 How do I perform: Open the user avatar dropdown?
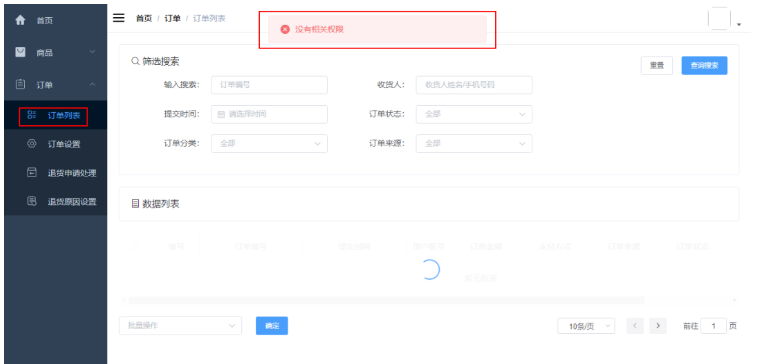tap(725, 19)
